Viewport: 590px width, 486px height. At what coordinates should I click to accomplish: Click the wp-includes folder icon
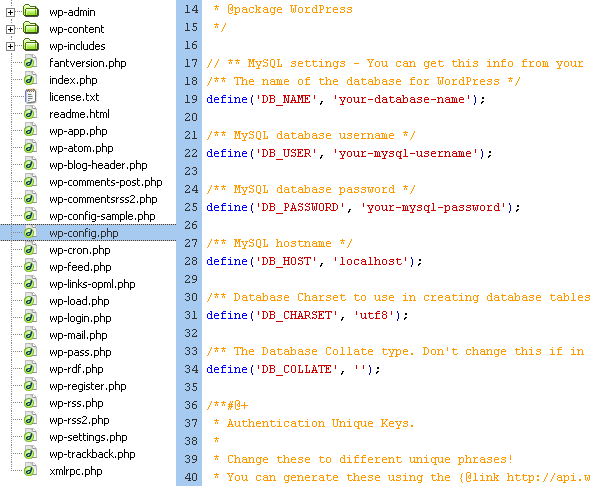point(31,45)
